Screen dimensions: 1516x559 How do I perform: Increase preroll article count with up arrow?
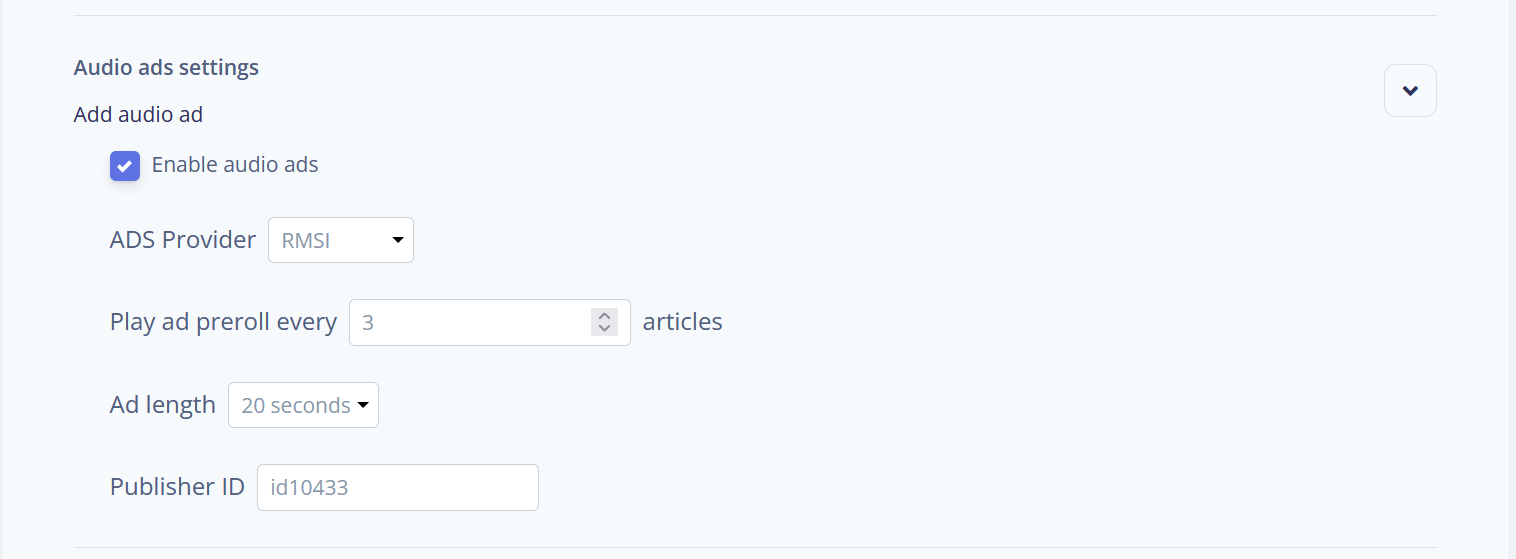pyautogui.click(x=604, y=316)
